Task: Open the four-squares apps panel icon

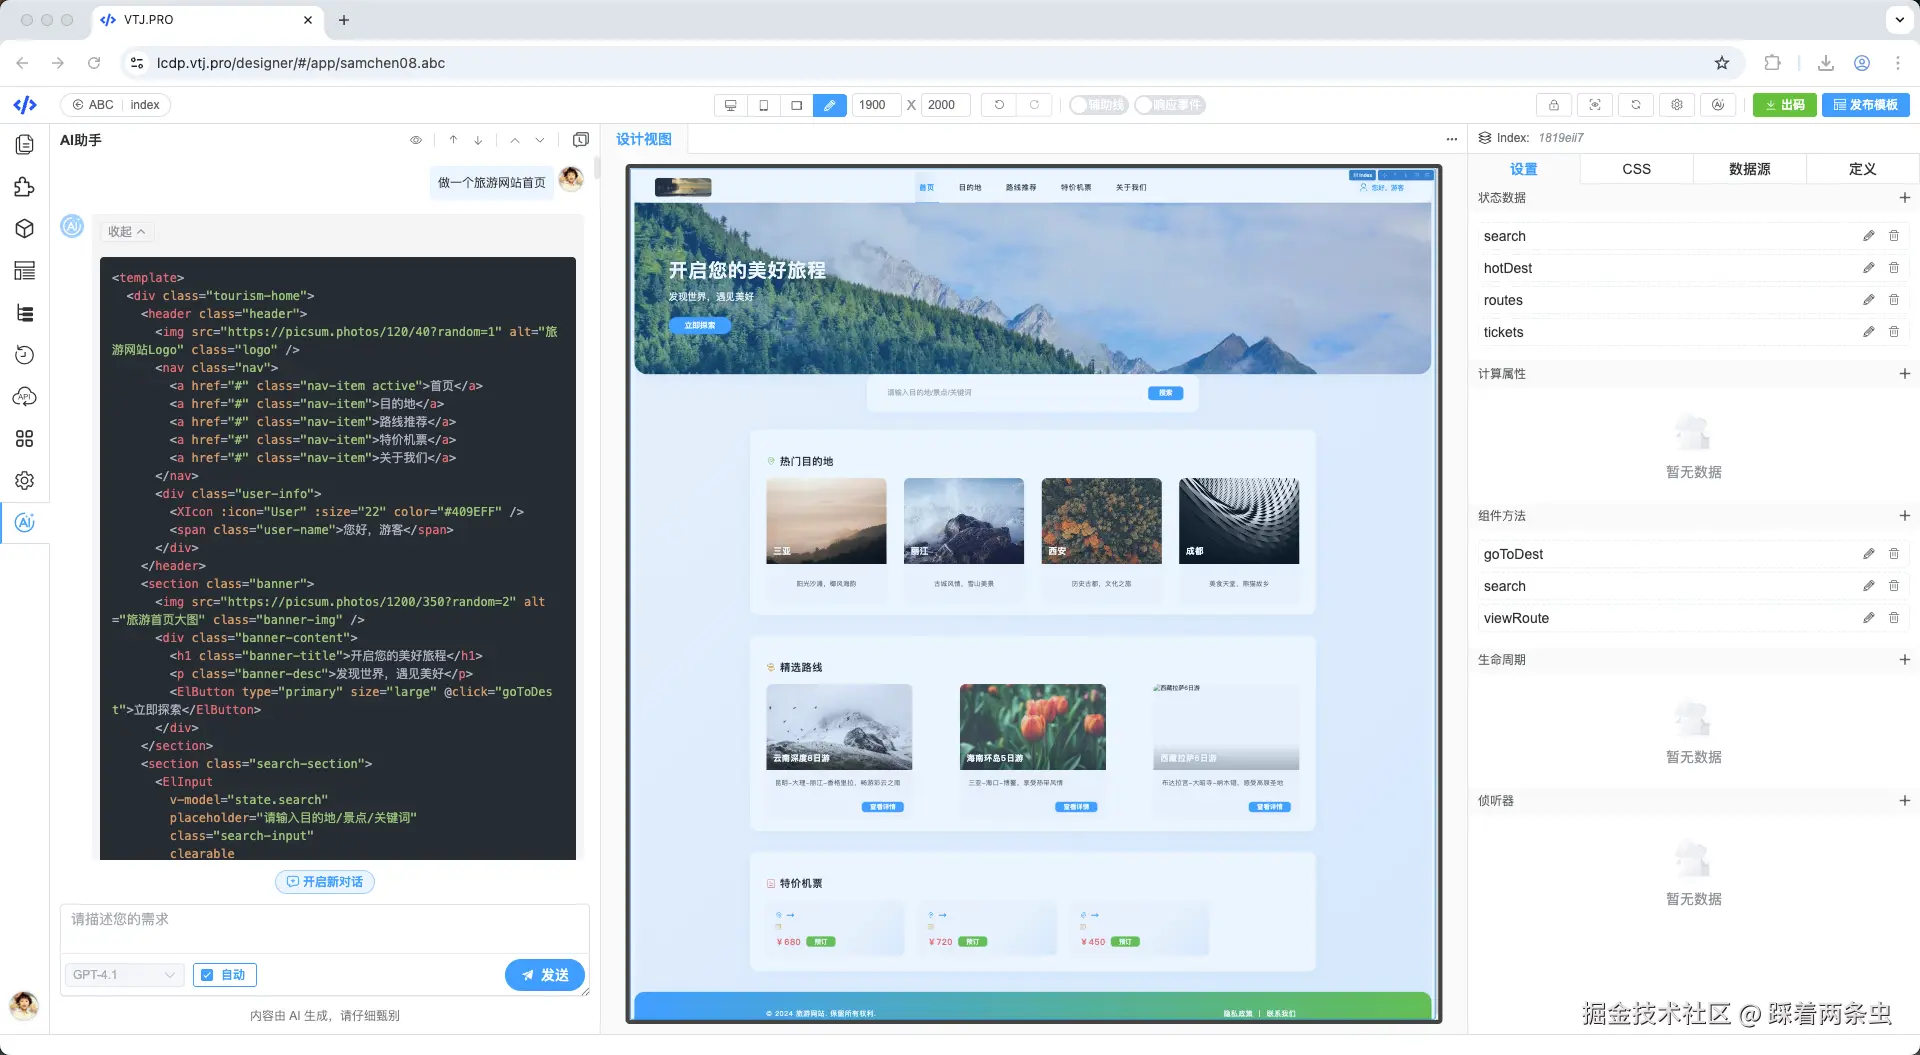Action: pos(25,439)
